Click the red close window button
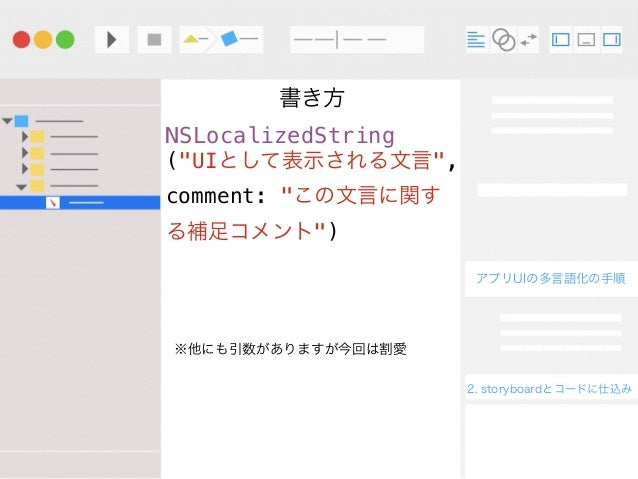The height and width of the screenshot is (479, 638). 22,40
